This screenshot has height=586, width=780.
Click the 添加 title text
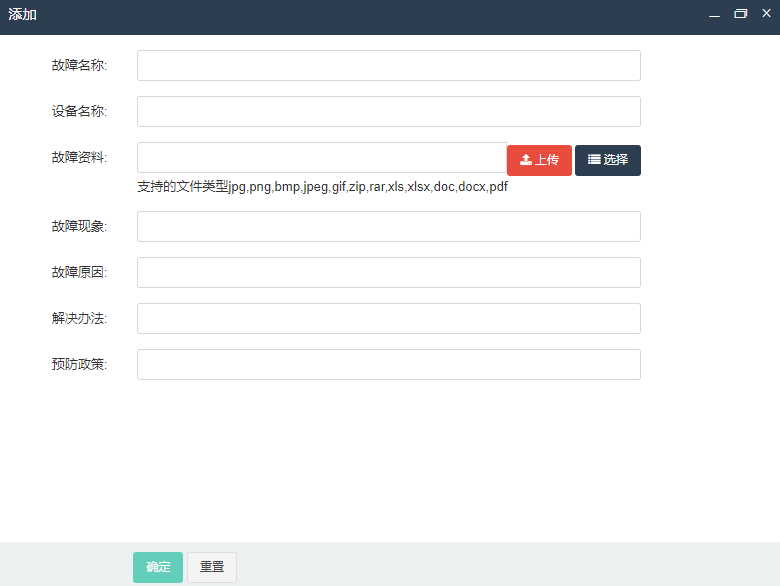(x=22, y=14)
